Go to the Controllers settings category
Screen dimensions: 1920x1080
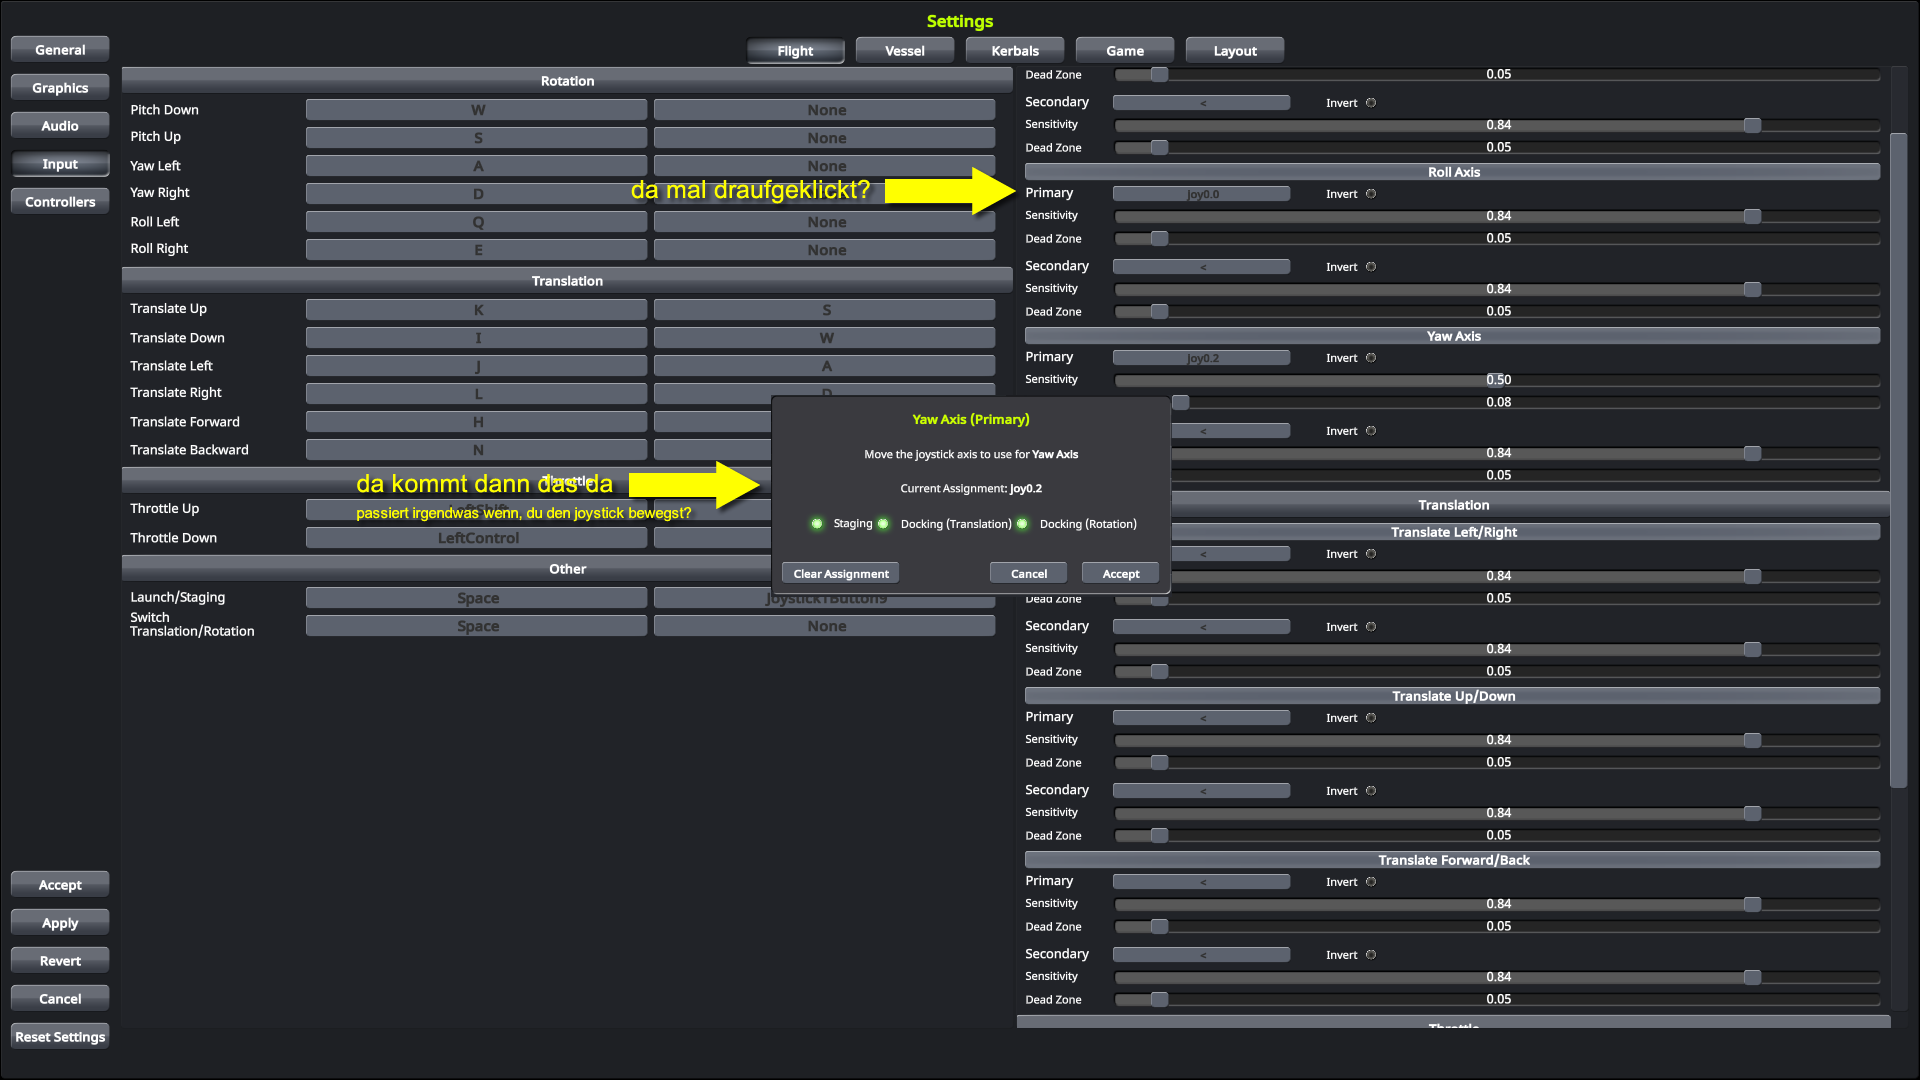(x=60, y=202)
